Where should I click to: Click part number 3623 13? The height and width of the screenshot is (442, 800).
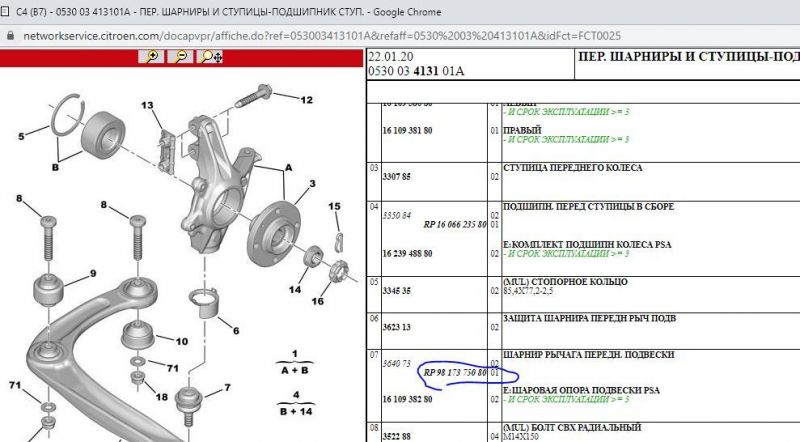[x=400, y=327]
